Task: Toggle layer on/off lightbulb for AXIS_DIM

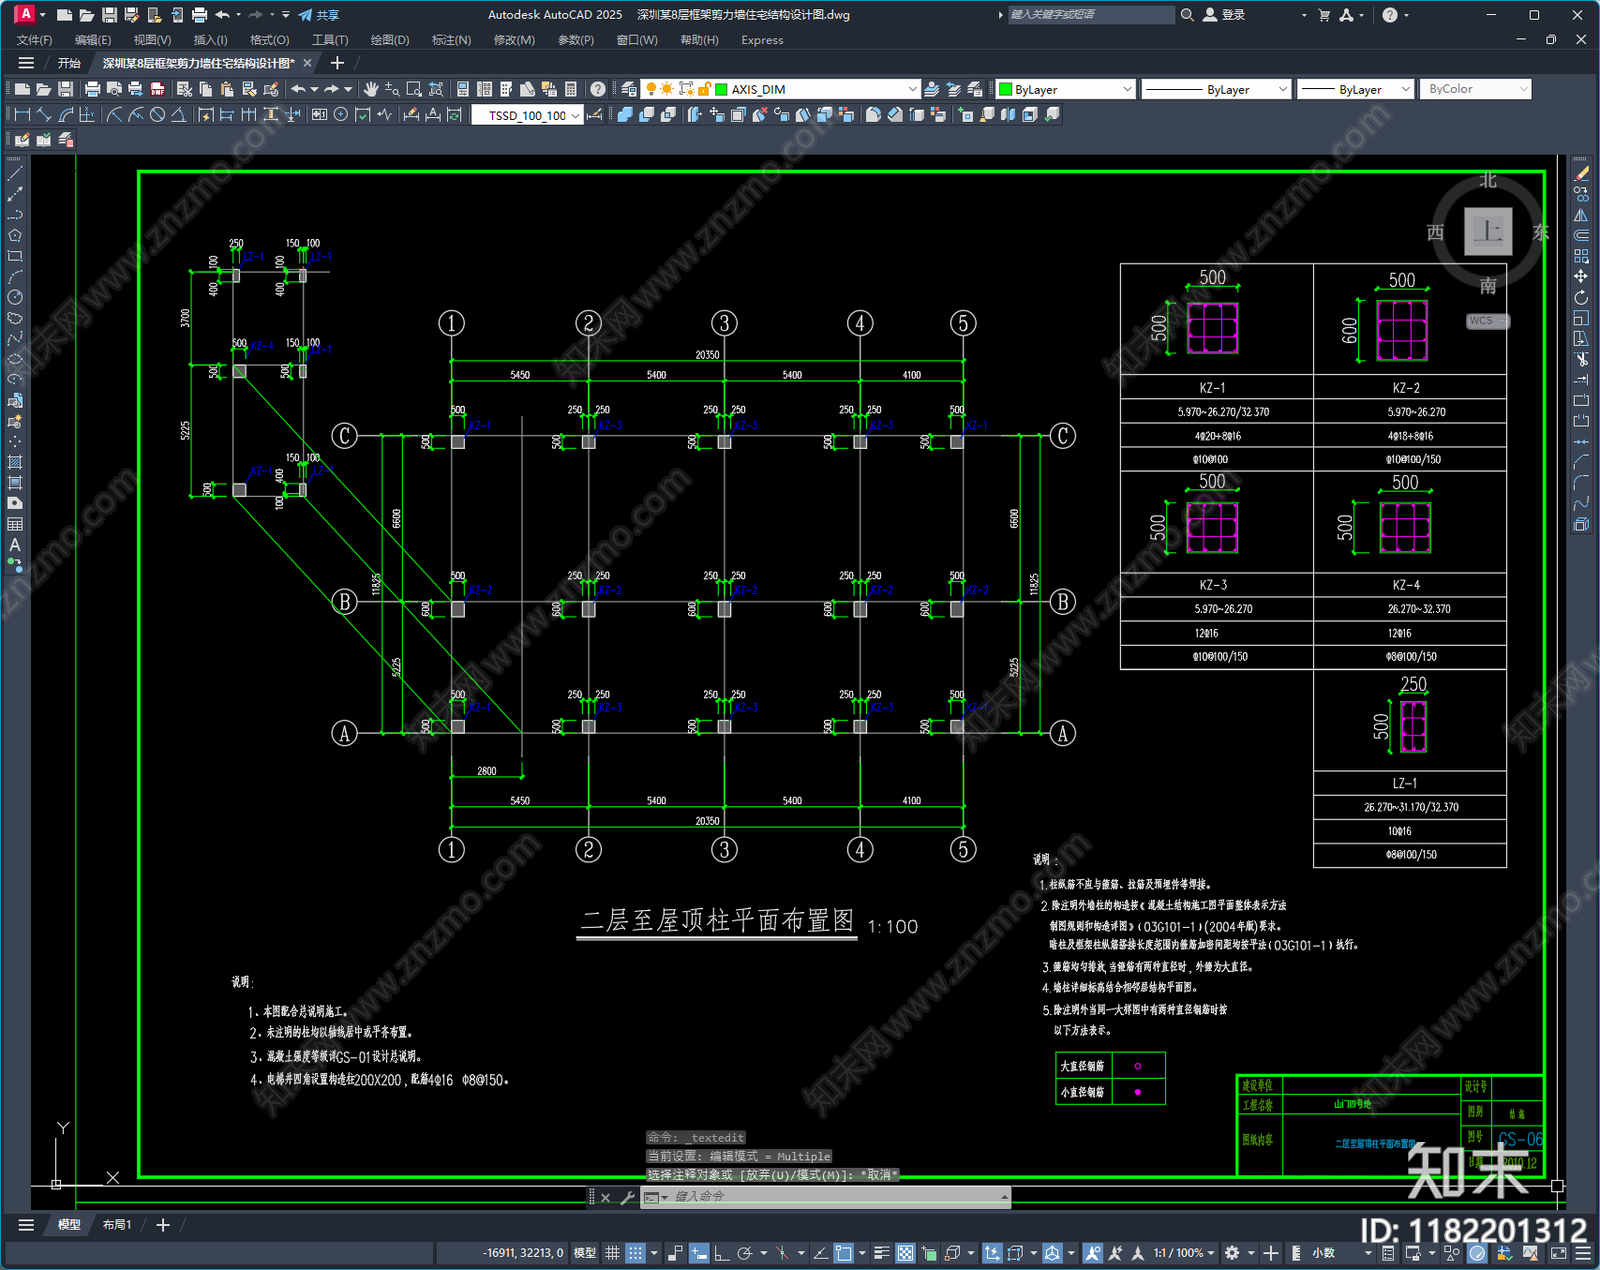Action: click(x=652, y=89)
